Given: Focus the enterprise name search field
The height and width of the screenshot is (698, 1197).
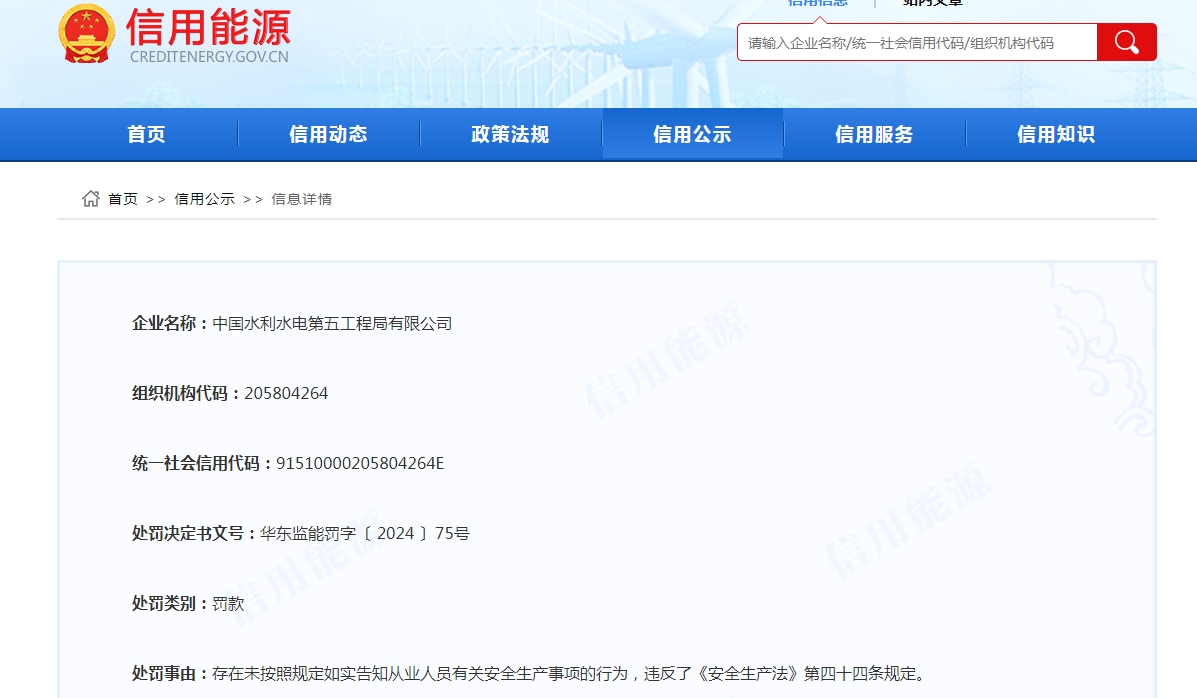Looking at the screenshot, I should [x=917, y=42].
